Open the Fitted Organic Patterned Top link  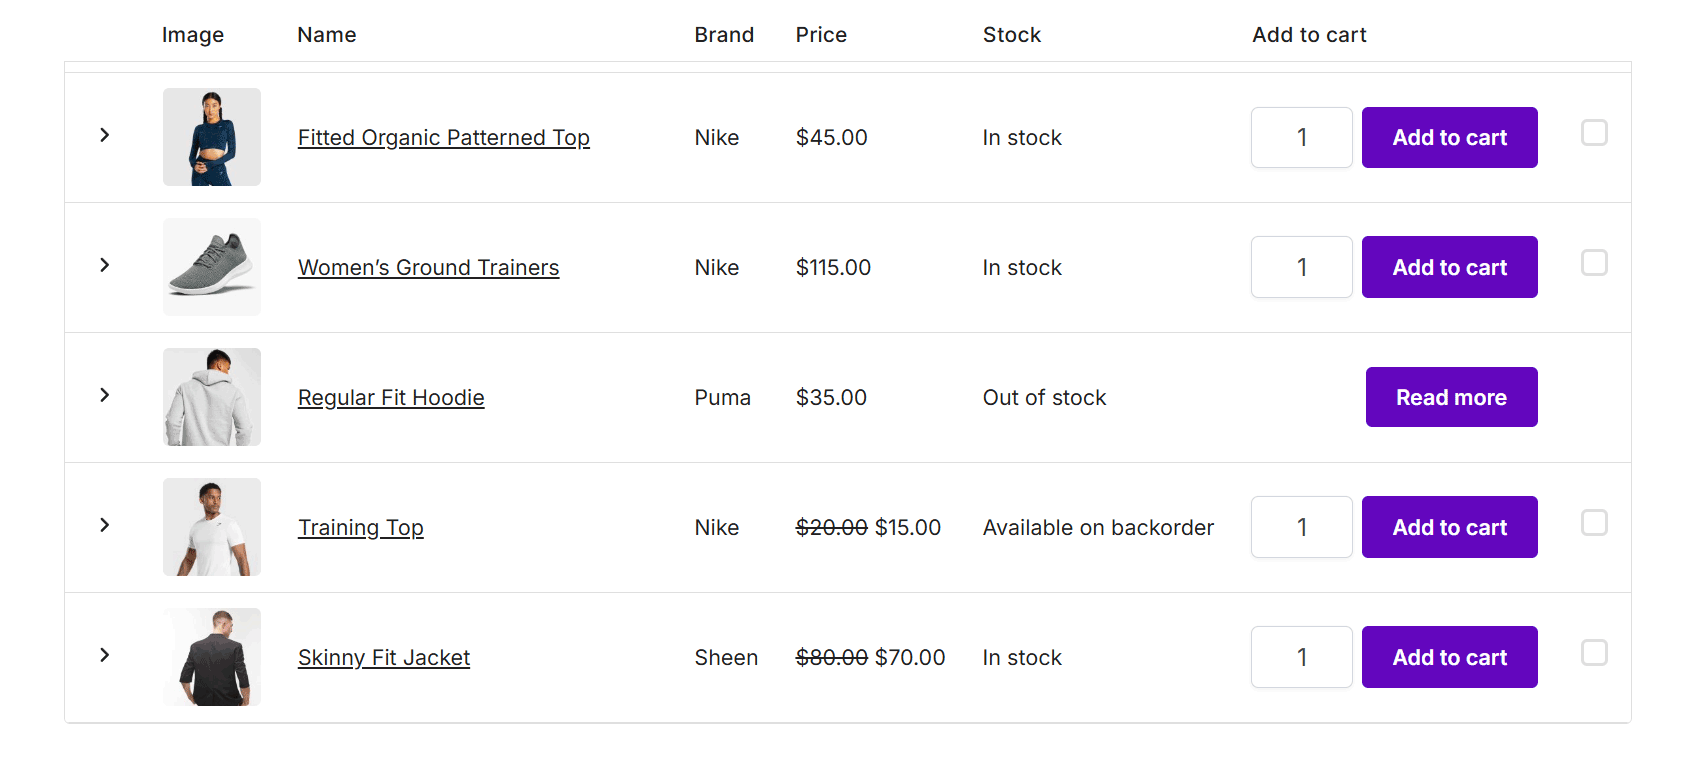[443, 138]
